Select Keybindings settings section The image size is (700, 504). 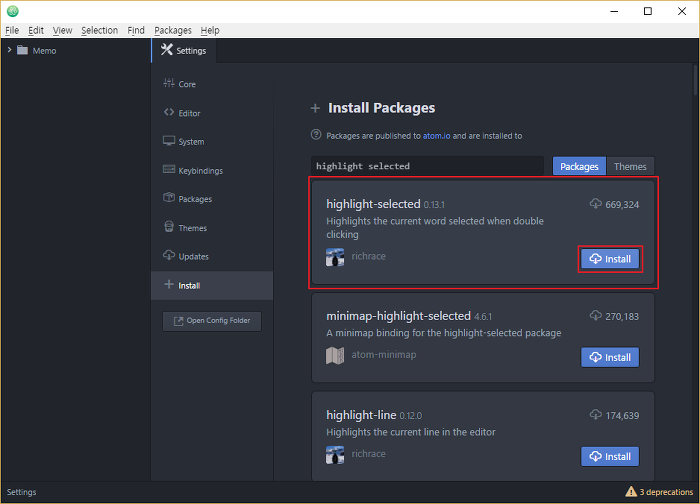(x=212, y=171)
